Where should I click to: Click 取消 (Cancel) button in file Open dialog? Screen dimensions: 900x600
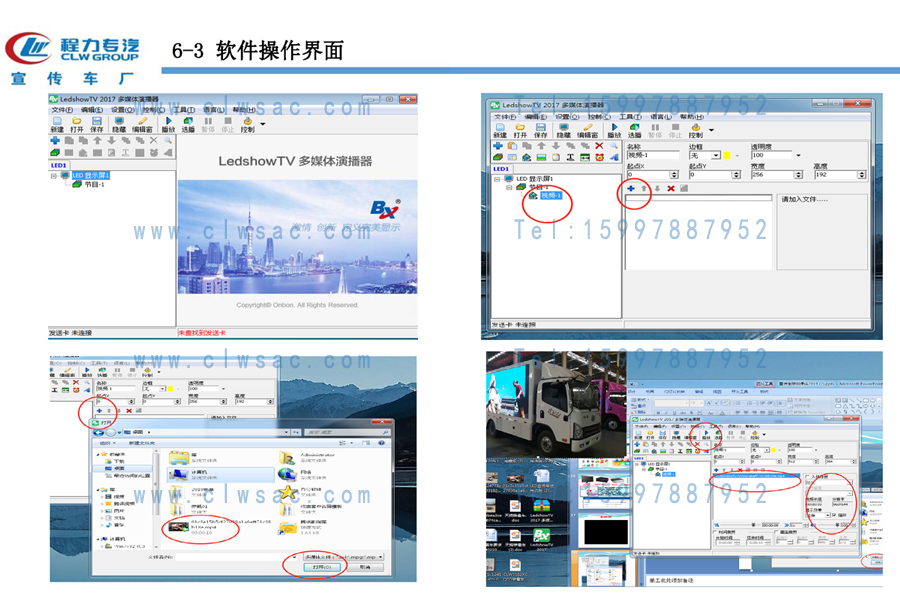[364, 566]
